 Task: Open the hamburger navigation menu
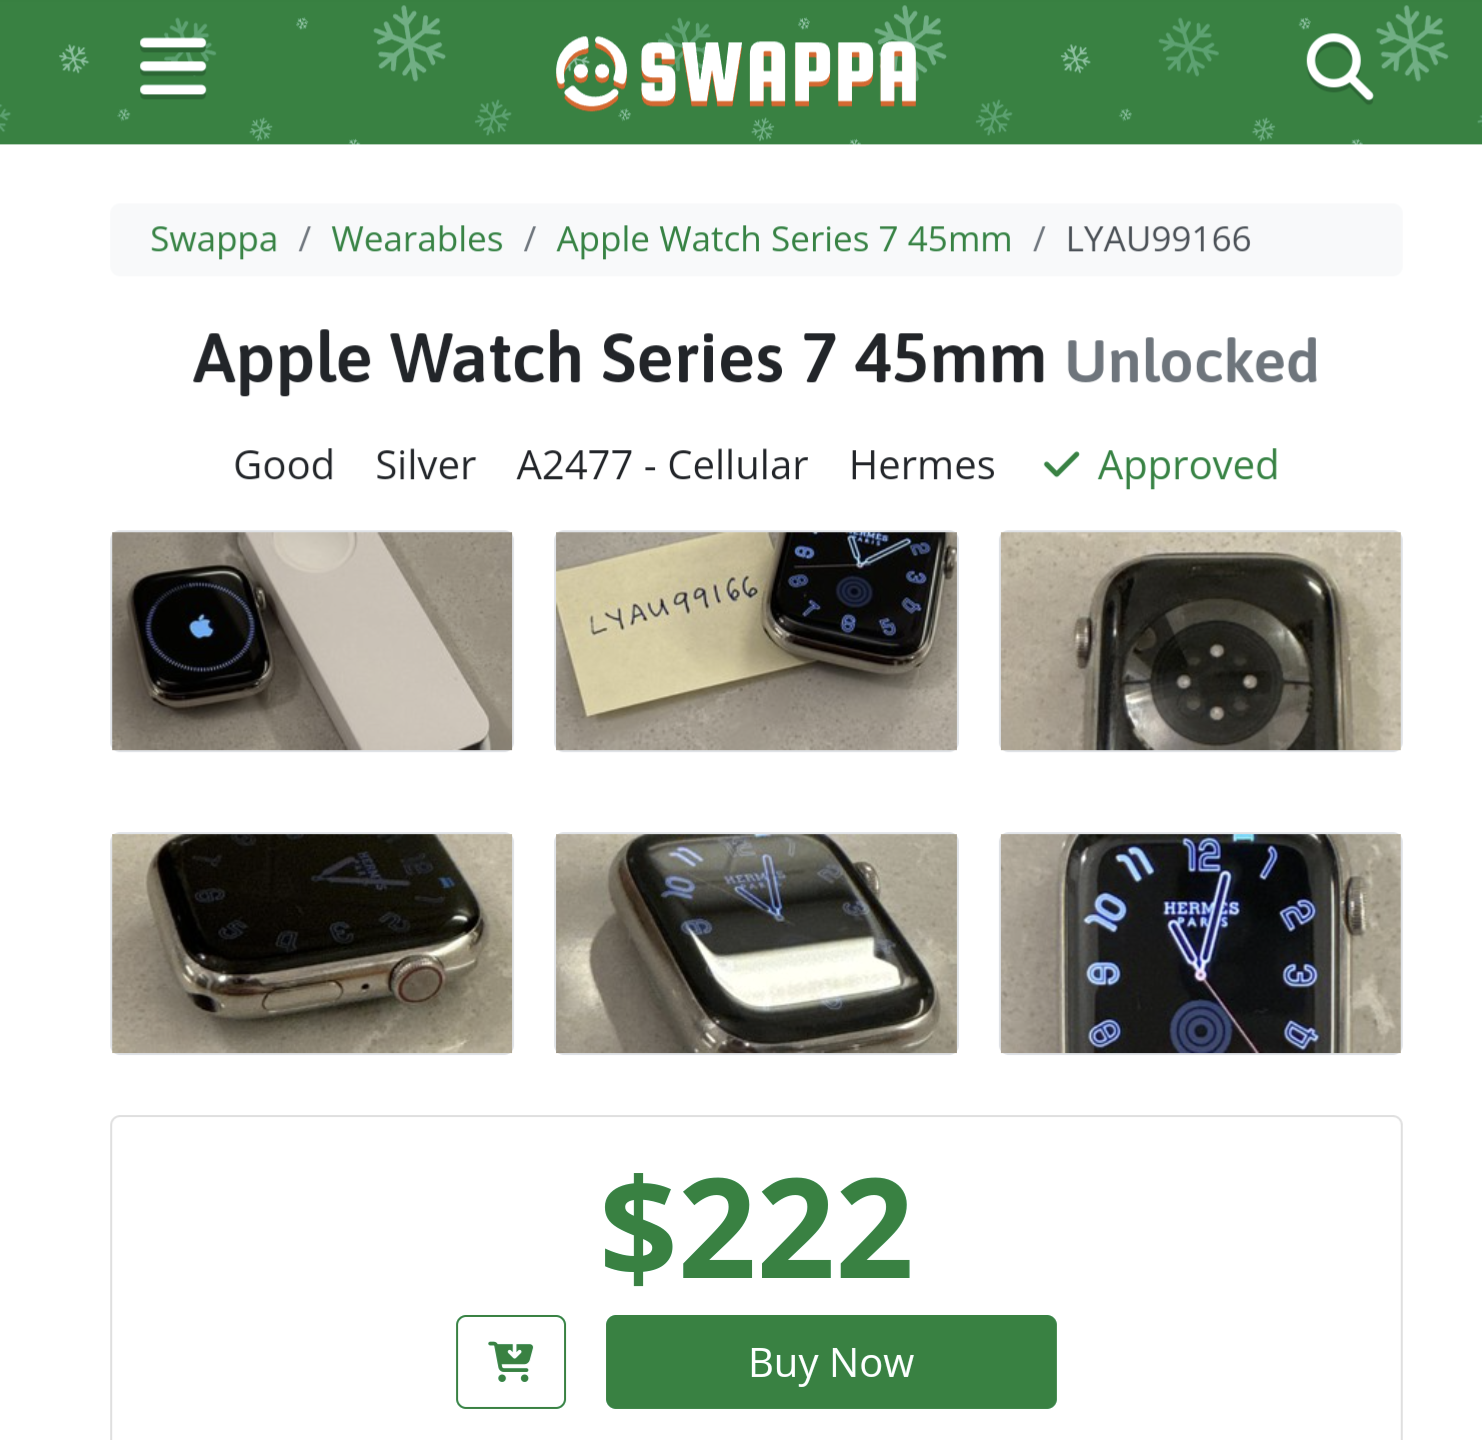(173, 67)
